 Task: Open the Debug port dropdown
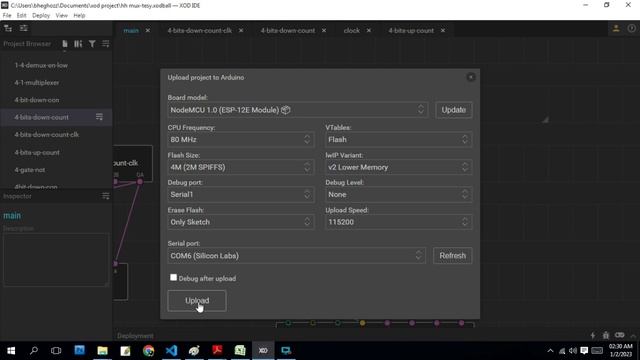240,194
